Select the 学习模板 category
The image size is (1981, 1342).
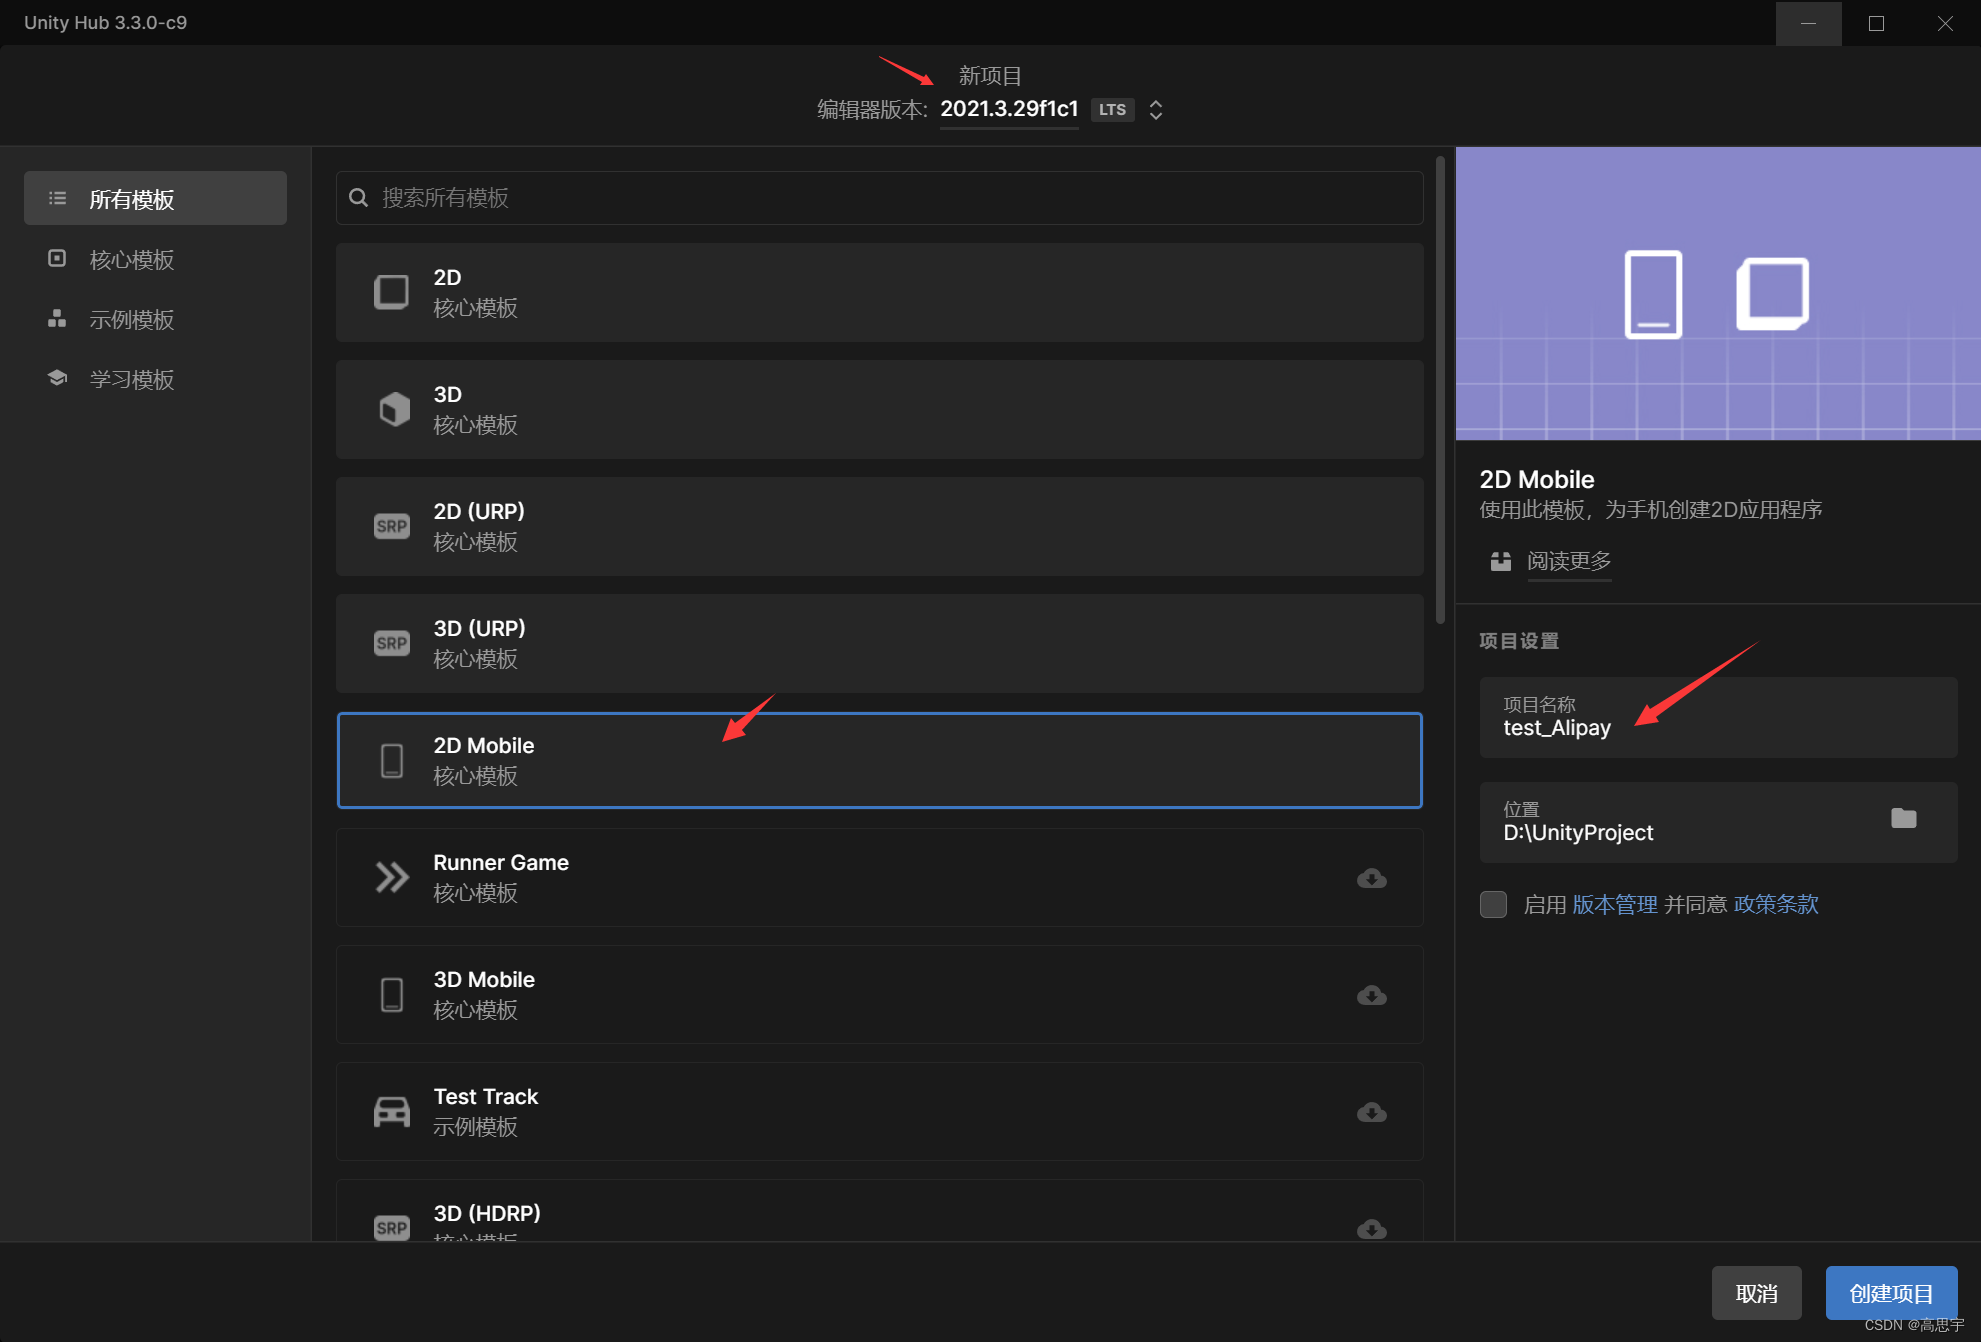pyautogui.click(x=155, y=379)
